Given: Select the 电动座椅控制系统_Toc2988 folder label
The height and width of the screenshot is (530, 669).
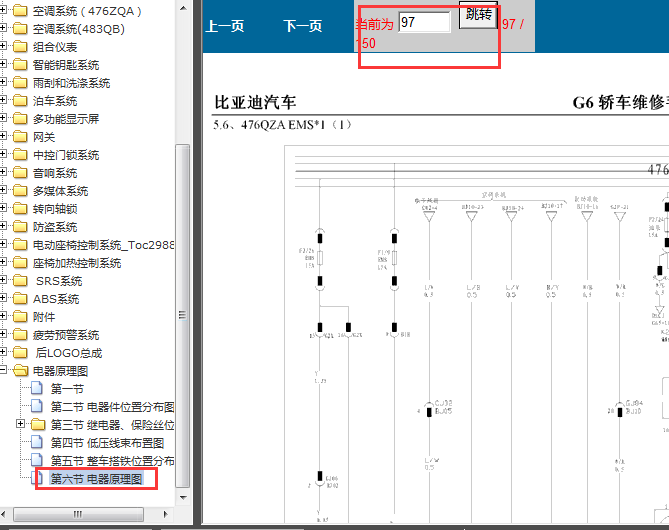Looking at the screenshot, I should click(x=104, y=245).
